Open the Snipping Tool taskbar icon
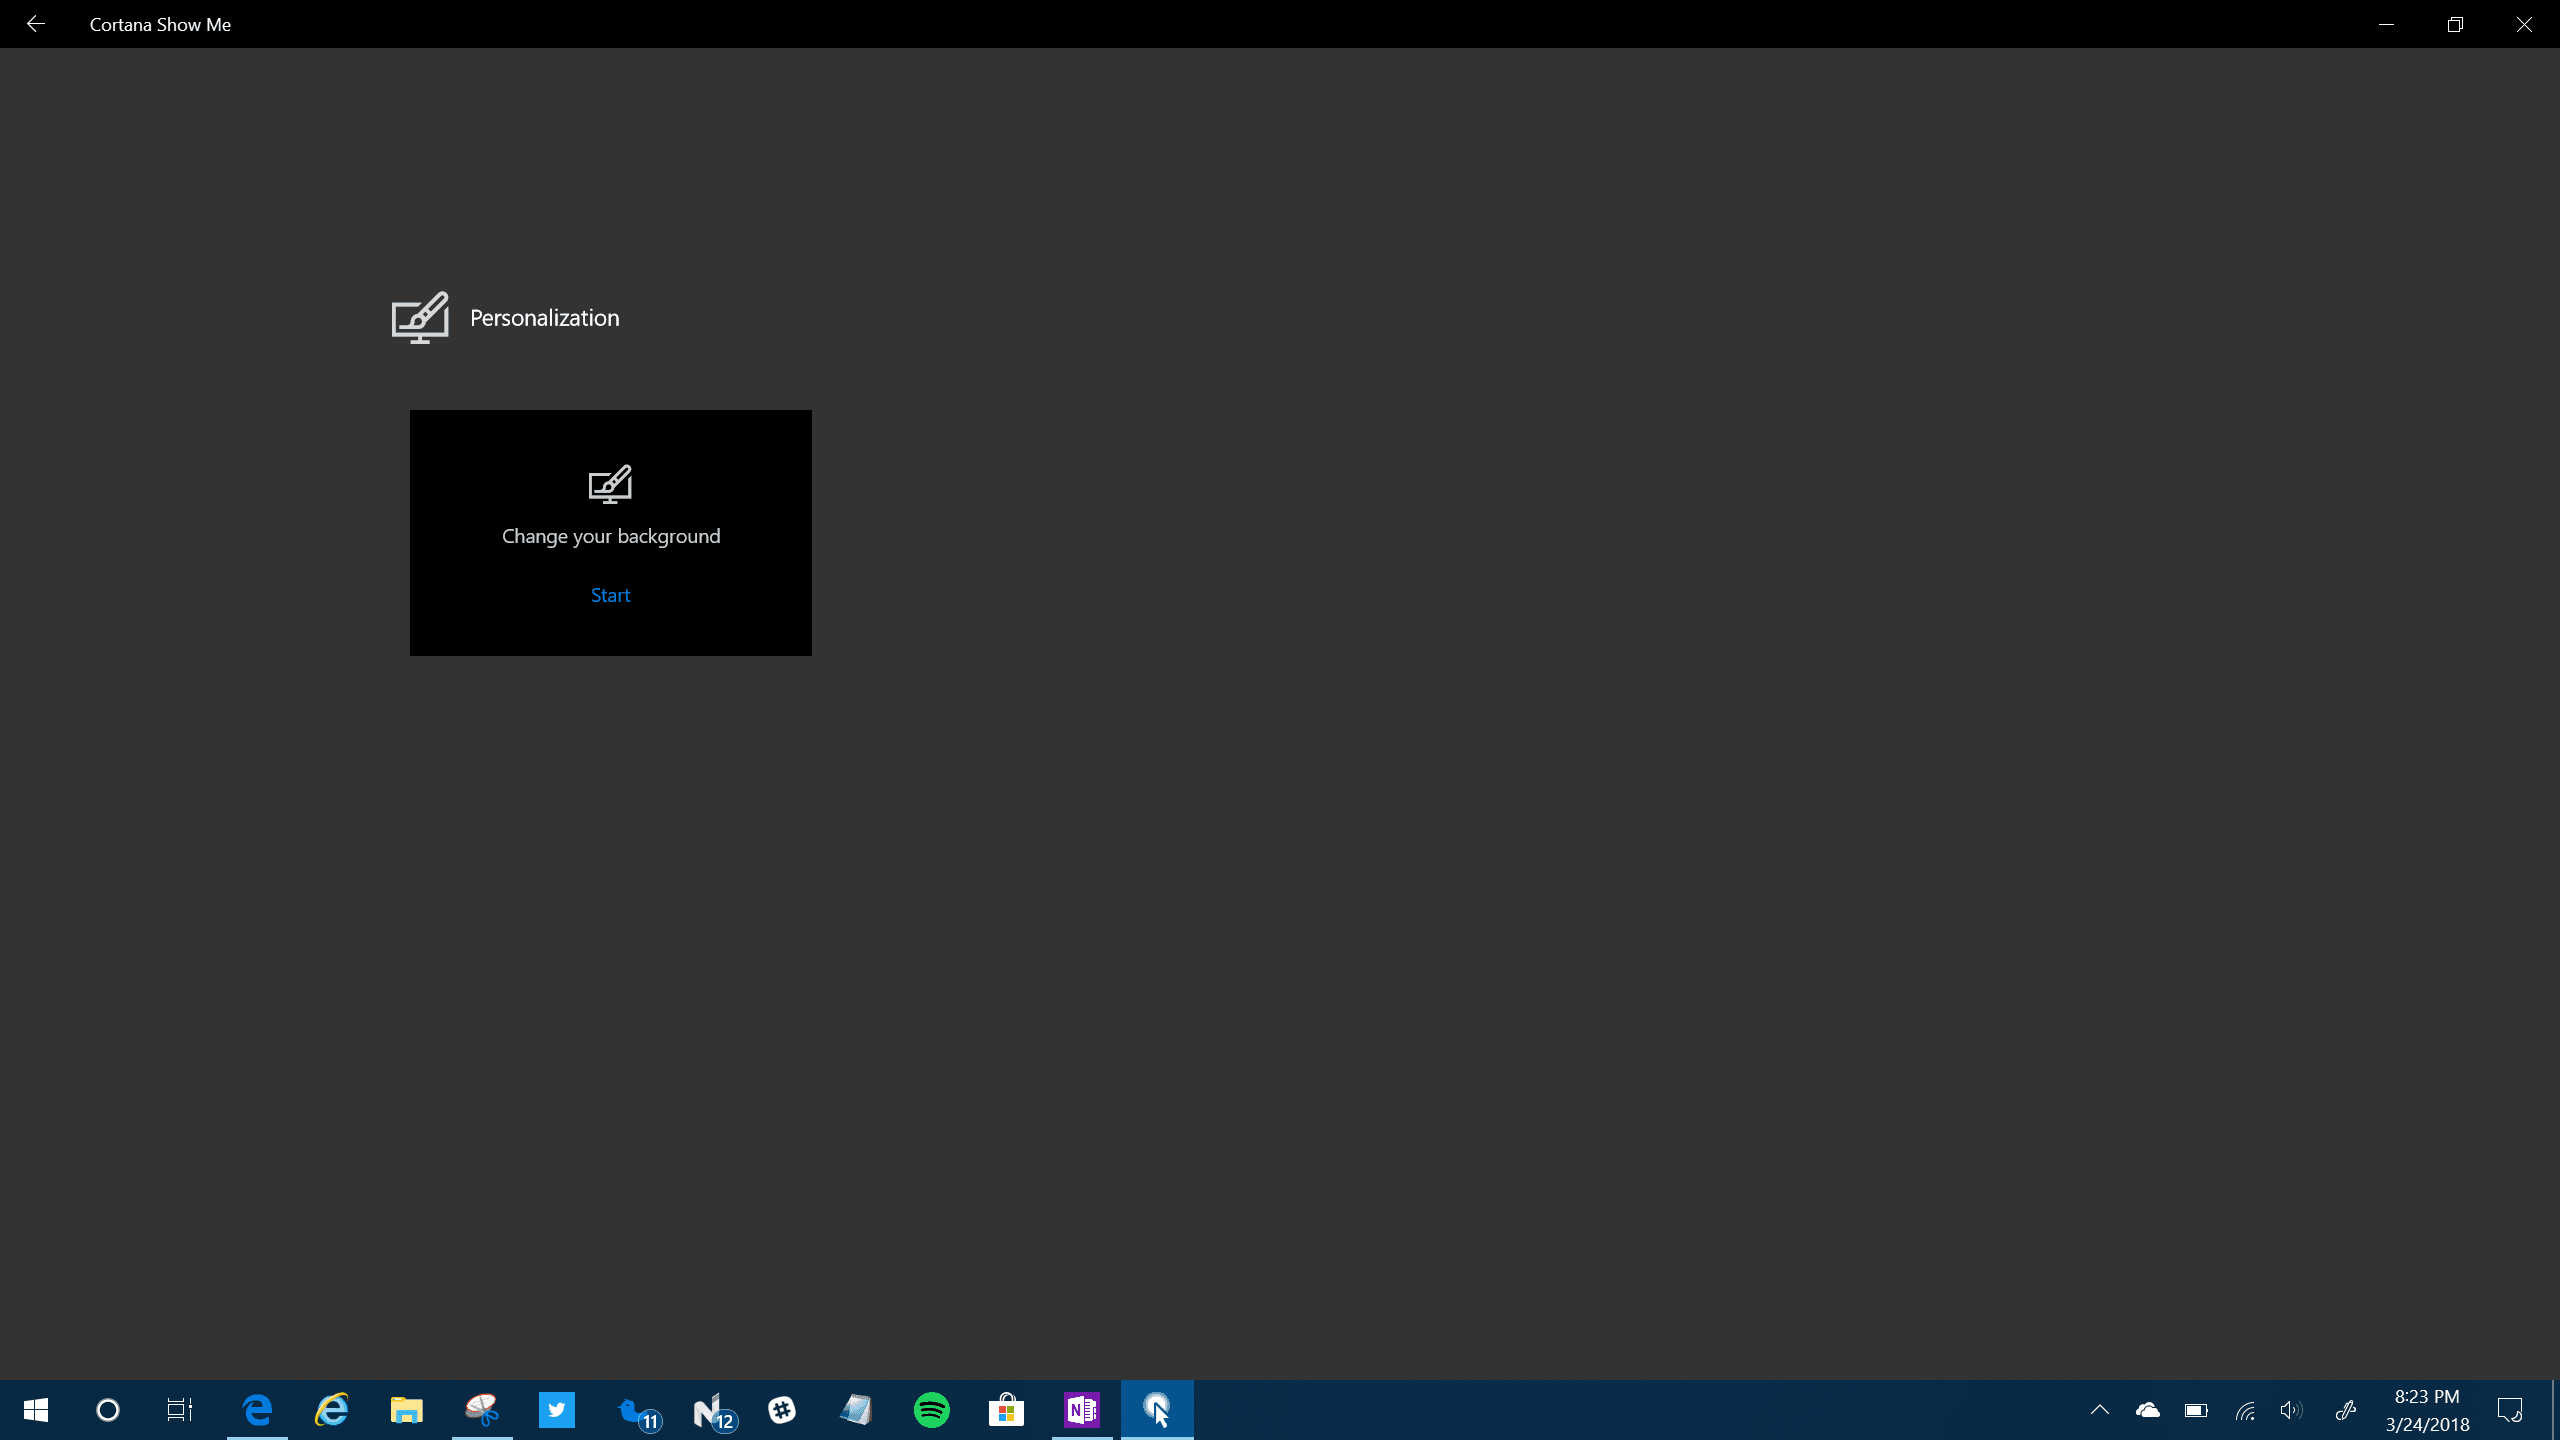This screenshot has width=2560, height=1440. pos(482,1410)
